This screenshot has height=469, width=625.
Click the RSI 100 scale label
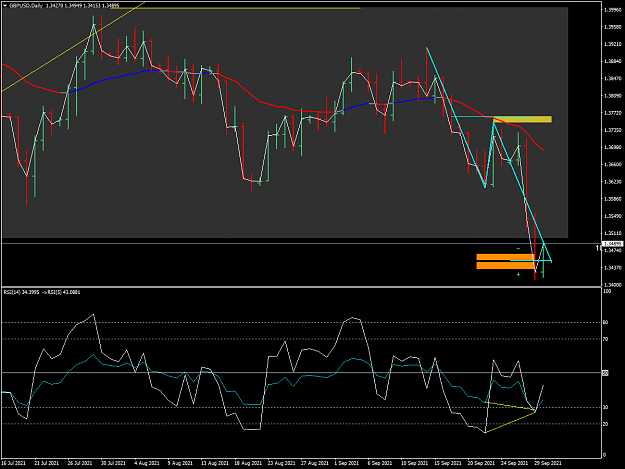(607, 292)
